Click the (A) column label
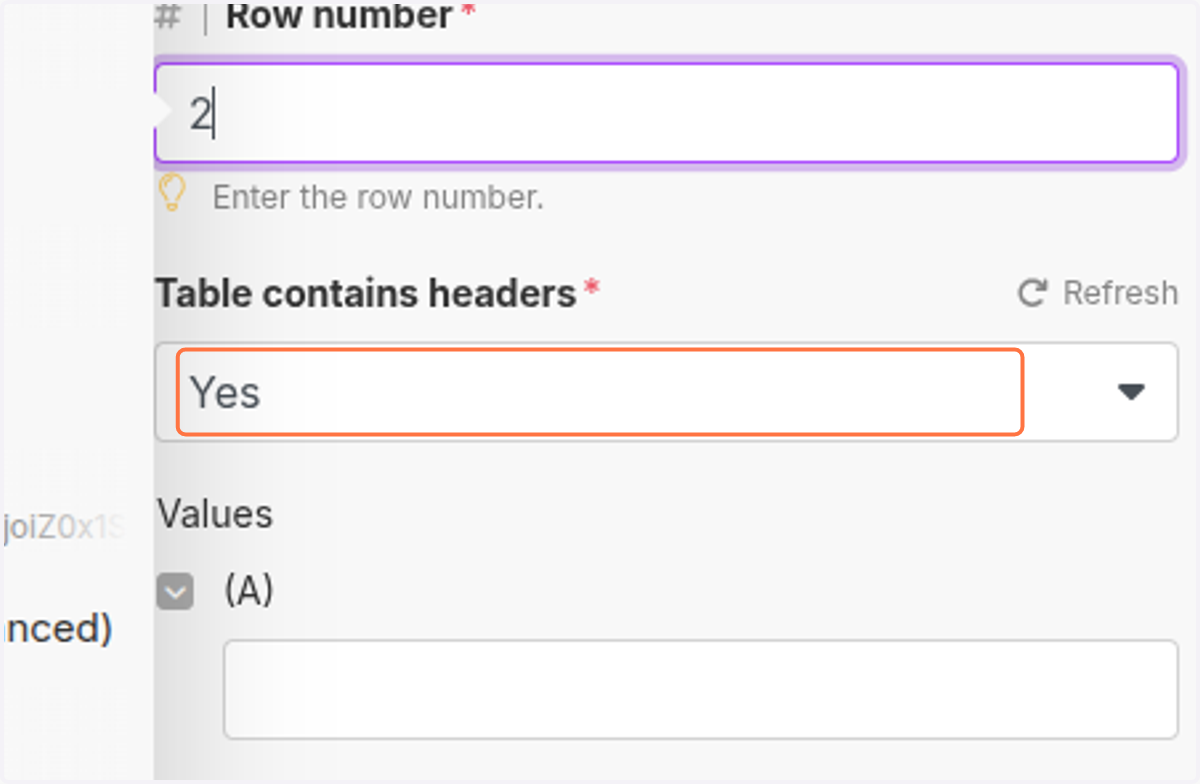The height and width of the screenshot is (784, 1200). pos(249,591)
